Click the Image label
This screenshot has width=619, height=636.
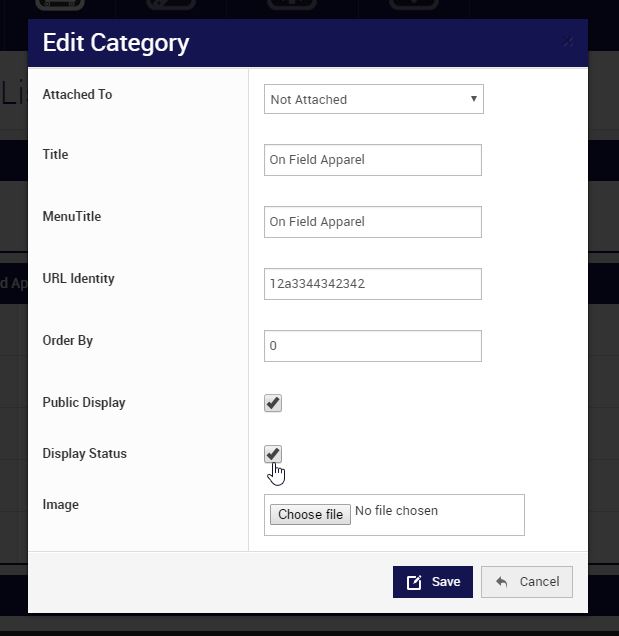coord(61,505)
